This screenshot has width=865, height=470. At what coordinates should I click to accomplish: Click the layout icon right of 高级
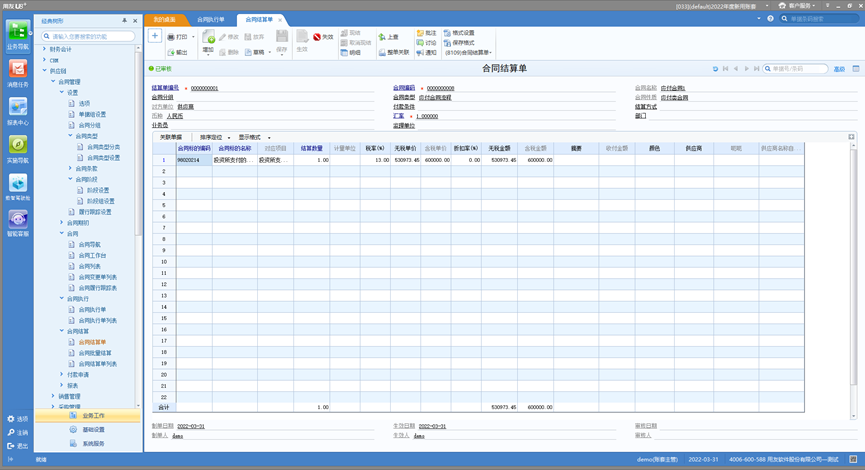tap(856, 69)
